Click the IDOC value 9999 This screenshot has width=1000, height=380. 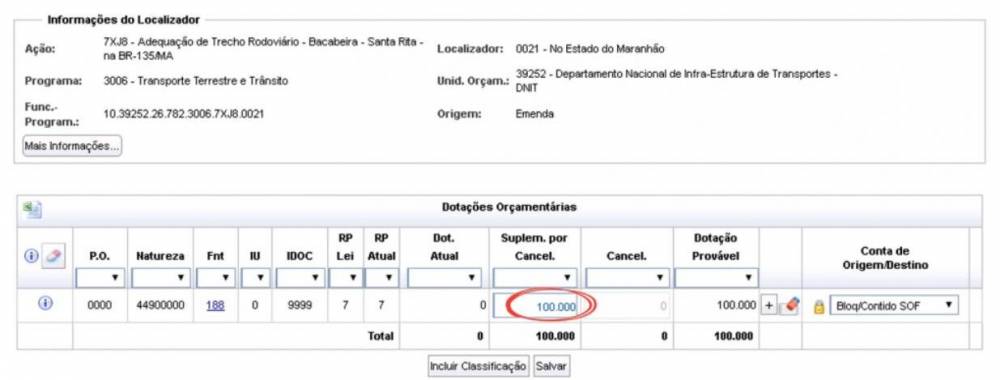[x=299, y=305]
